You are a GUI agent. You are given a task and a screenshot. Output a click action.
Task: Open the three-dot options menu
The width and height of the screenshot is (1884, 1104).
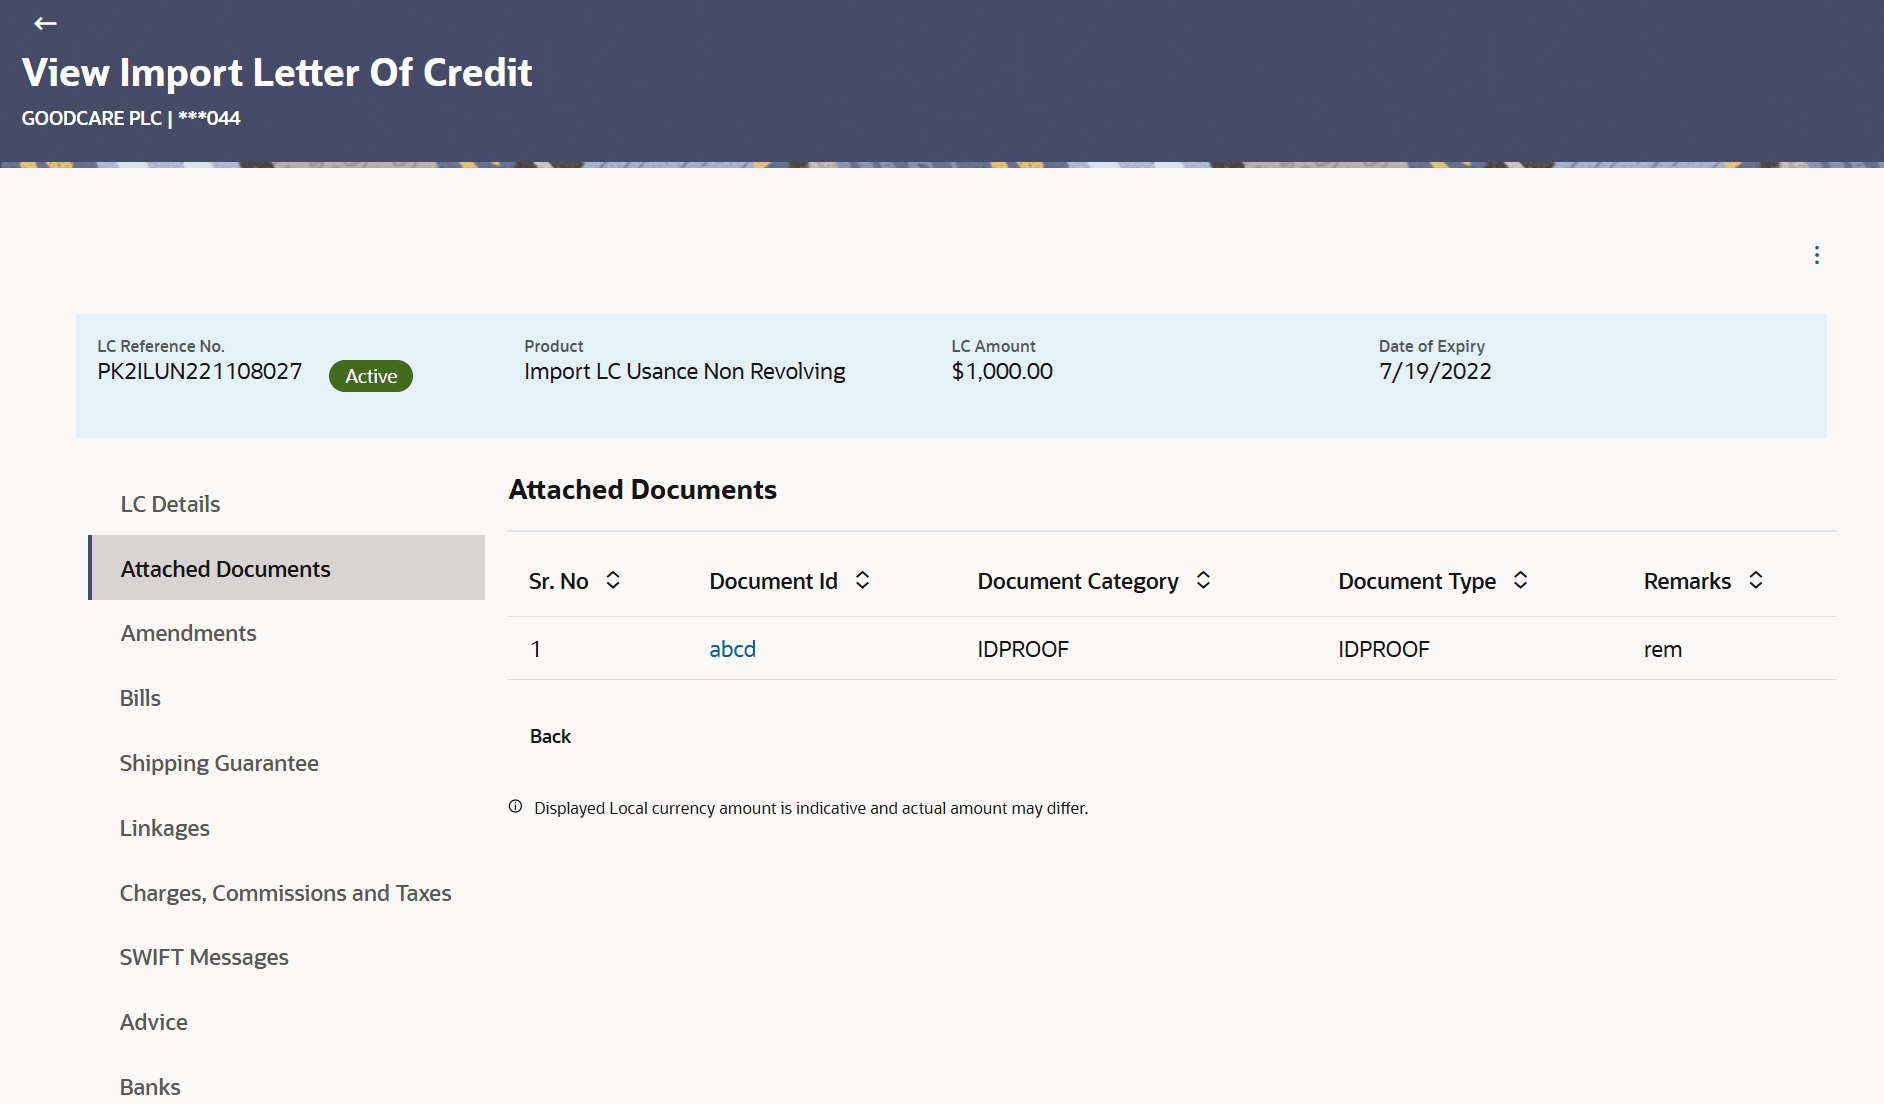click(x=1816, y=255)
